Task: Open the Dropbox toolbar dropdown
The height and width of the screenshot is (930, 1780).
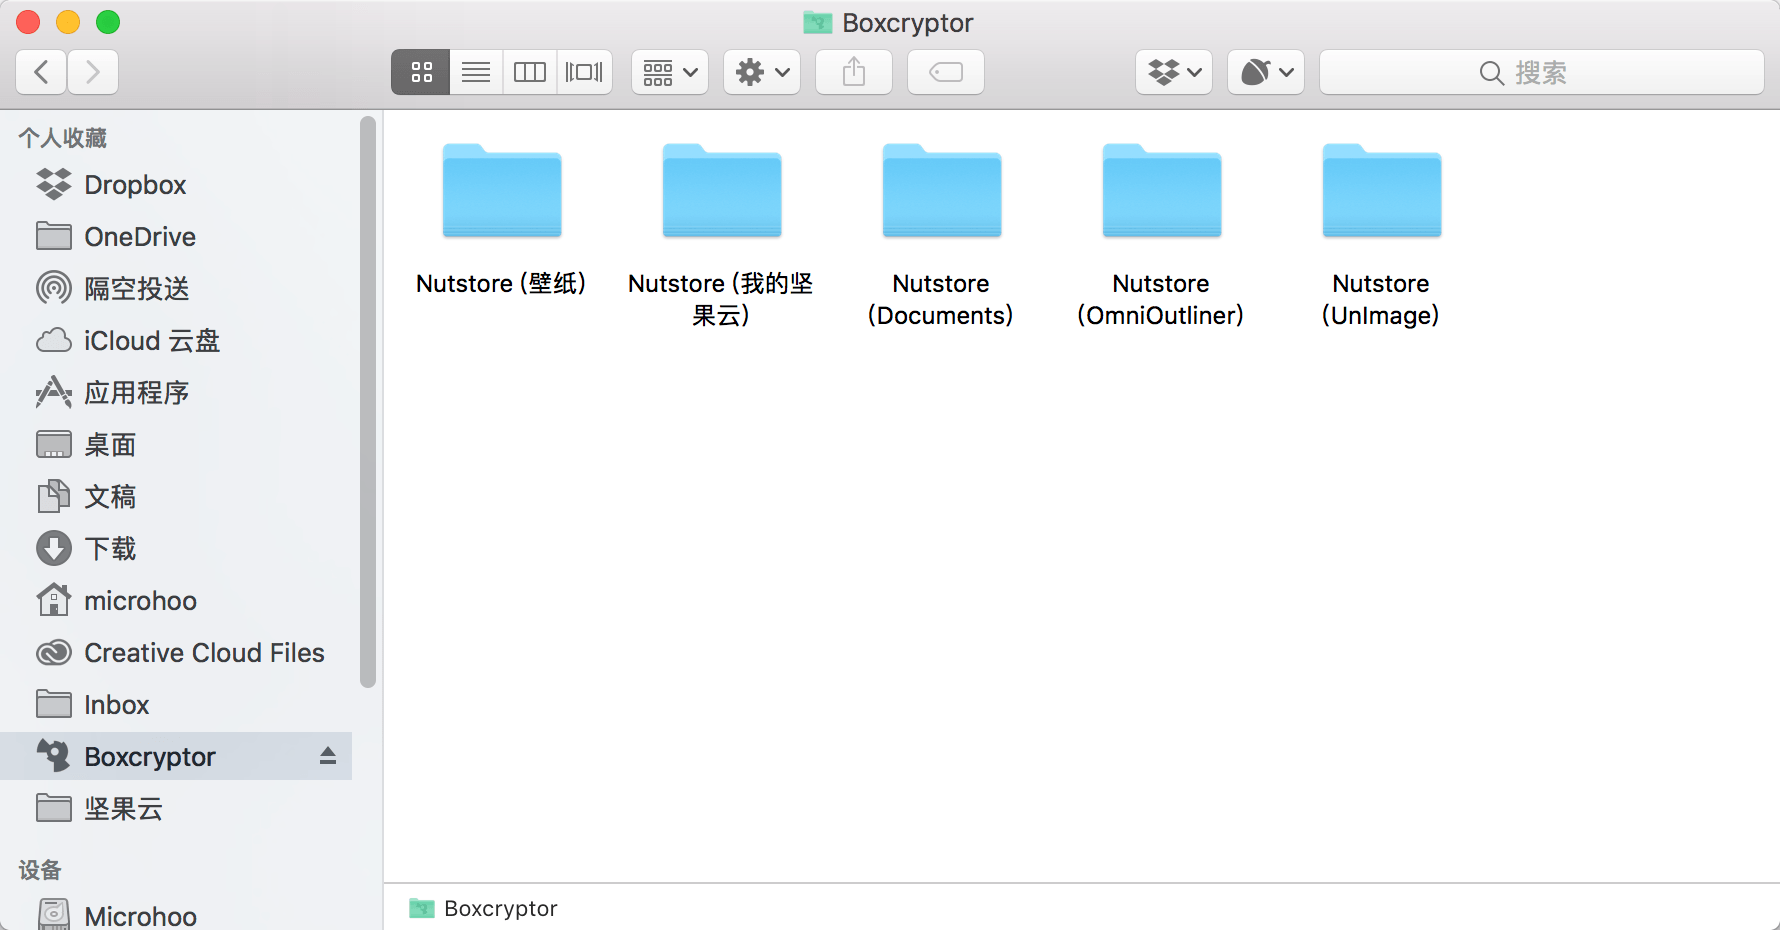Action: [1174, 72]
